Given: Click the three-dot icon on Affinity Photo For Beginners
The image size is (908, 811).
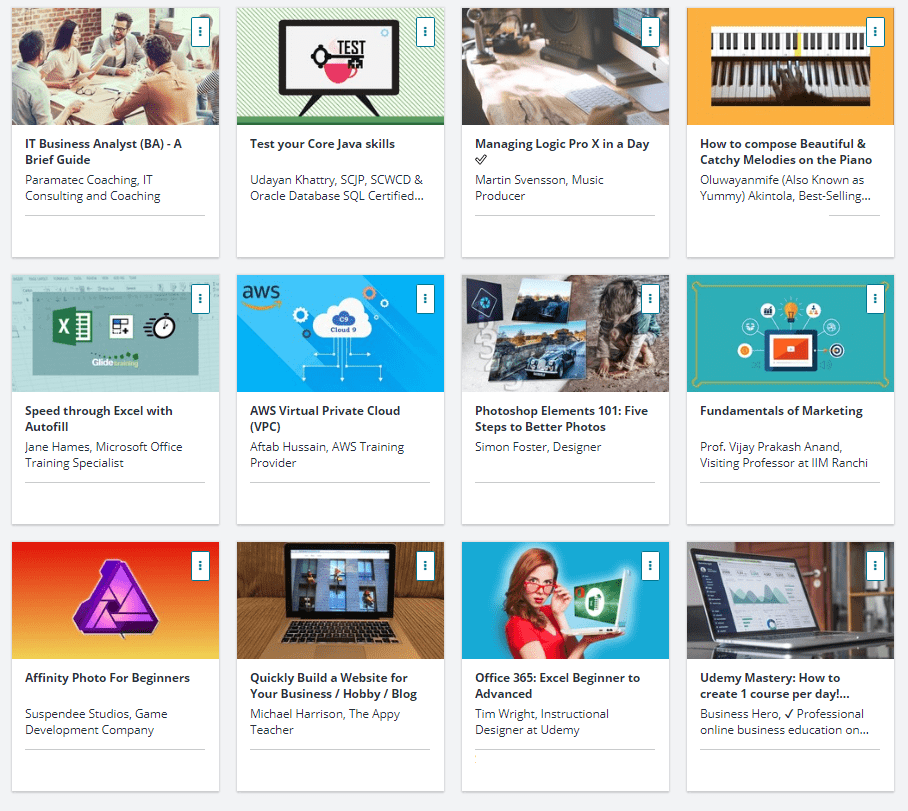Looking at the screenshot, I should coord(200,565).
